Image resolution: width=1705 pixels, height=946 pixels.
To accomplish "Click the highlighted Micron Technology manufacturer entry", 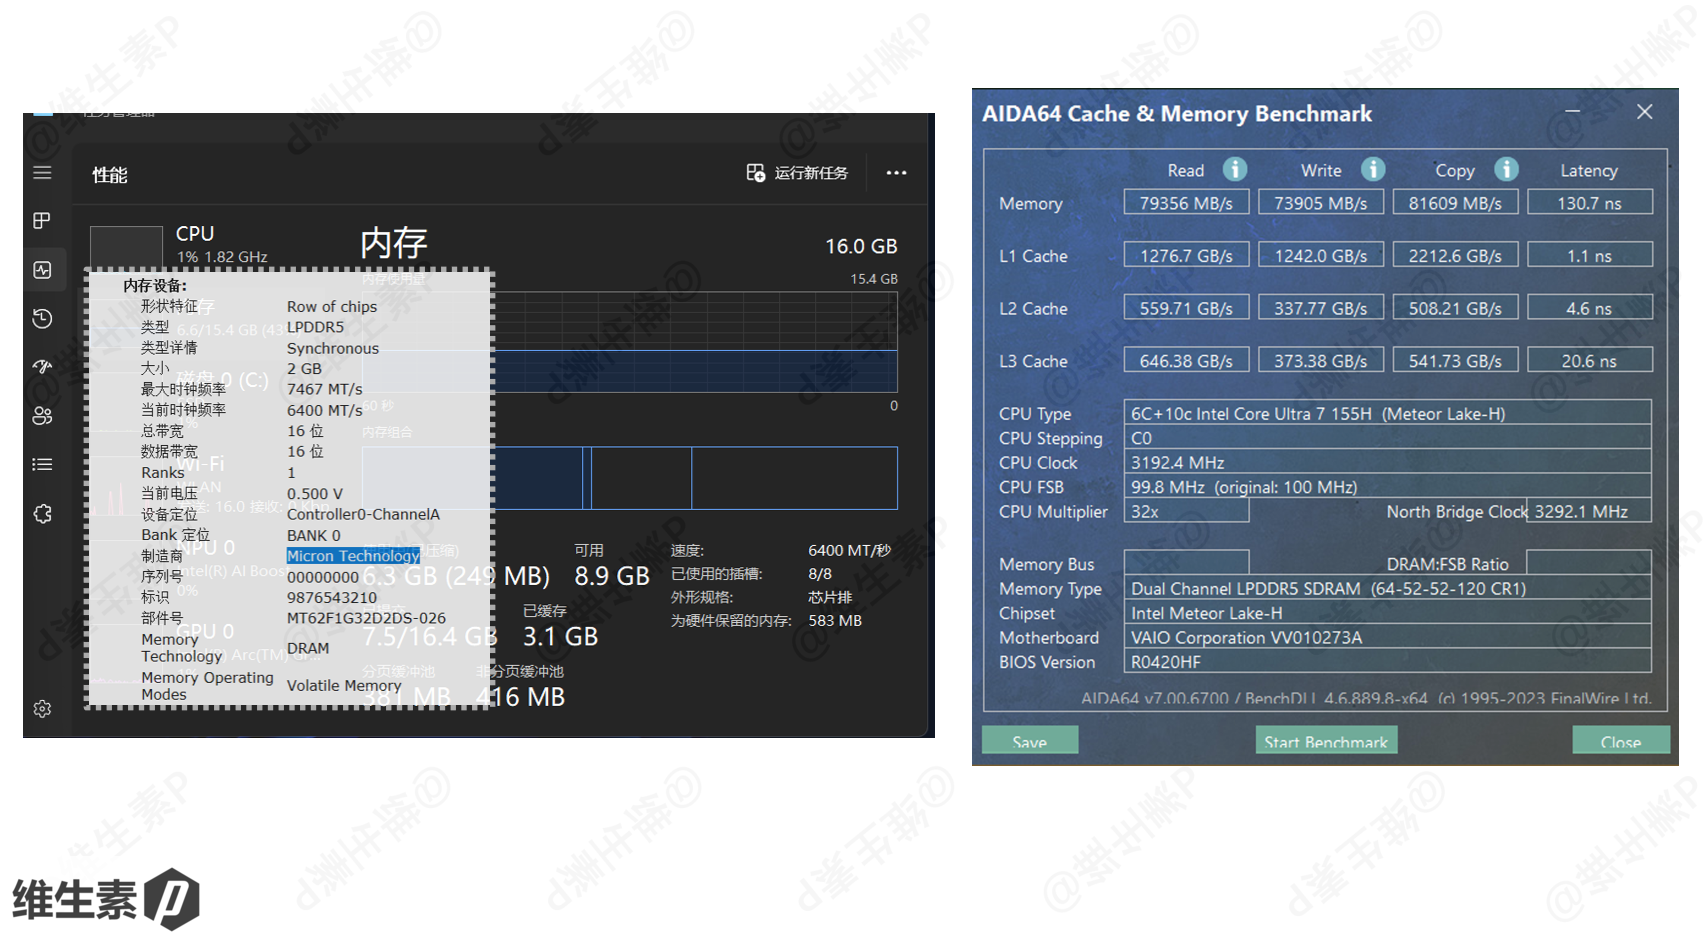I will click(x=353, y=556).
